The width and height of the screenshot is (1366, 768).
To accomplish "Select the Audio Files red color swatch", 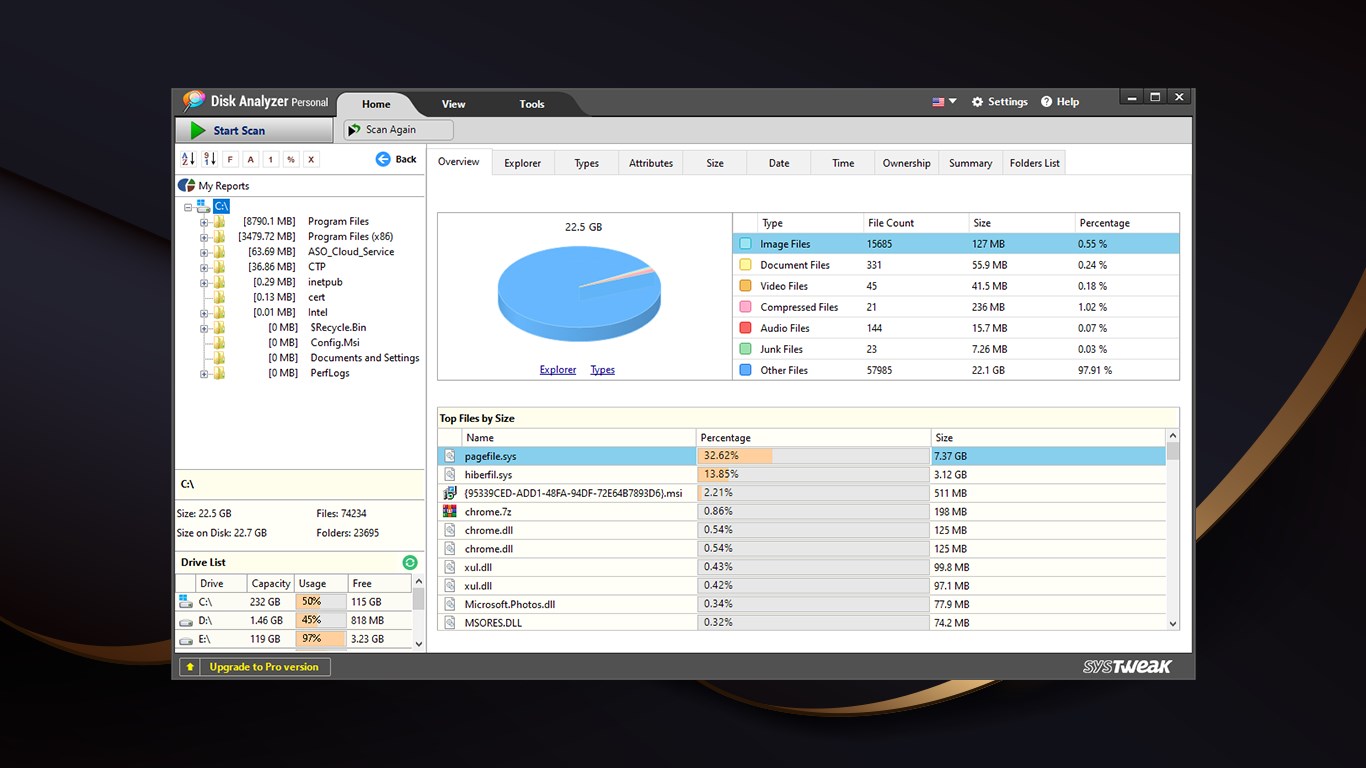I will (745, 328).
